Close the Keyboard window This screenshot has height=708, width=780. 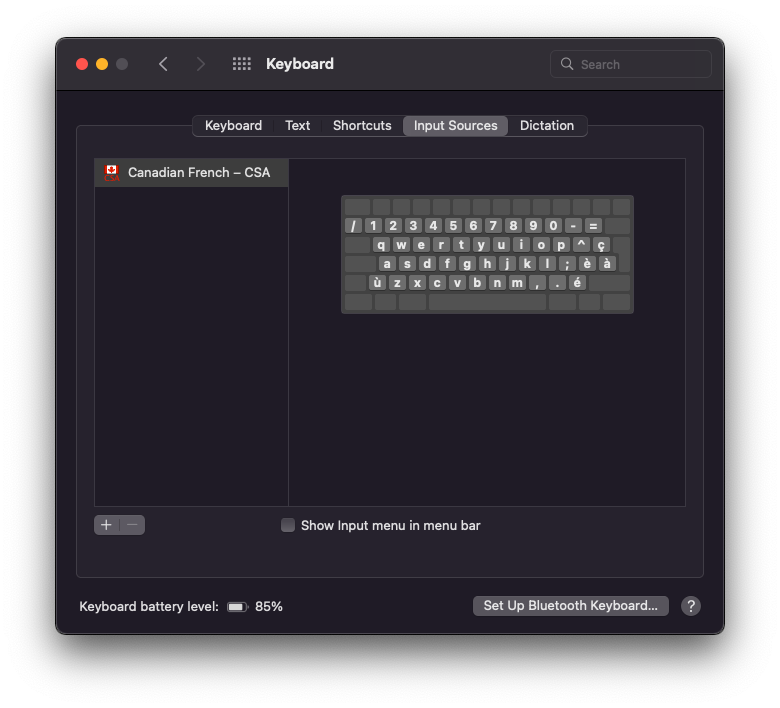82,64
